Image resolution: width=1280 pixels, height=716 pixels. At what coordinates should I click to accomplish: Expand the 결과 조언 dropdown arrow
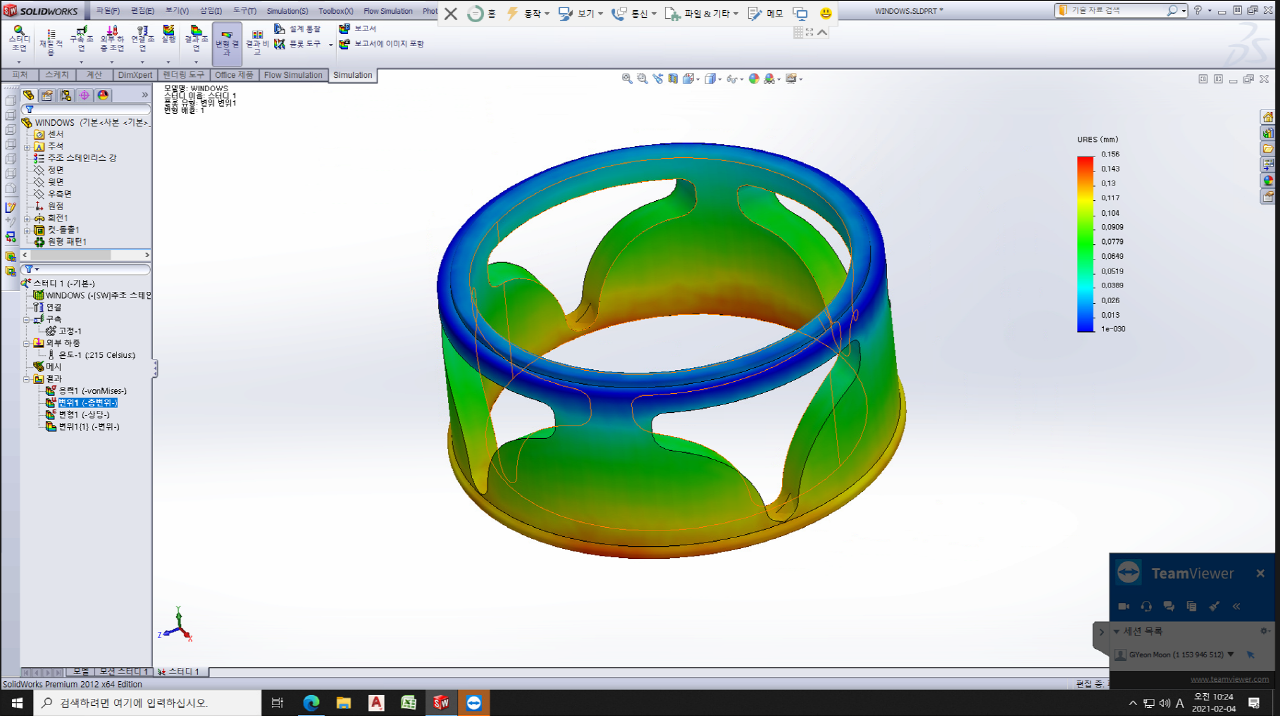pyautogui.click(x=195, y=62)
